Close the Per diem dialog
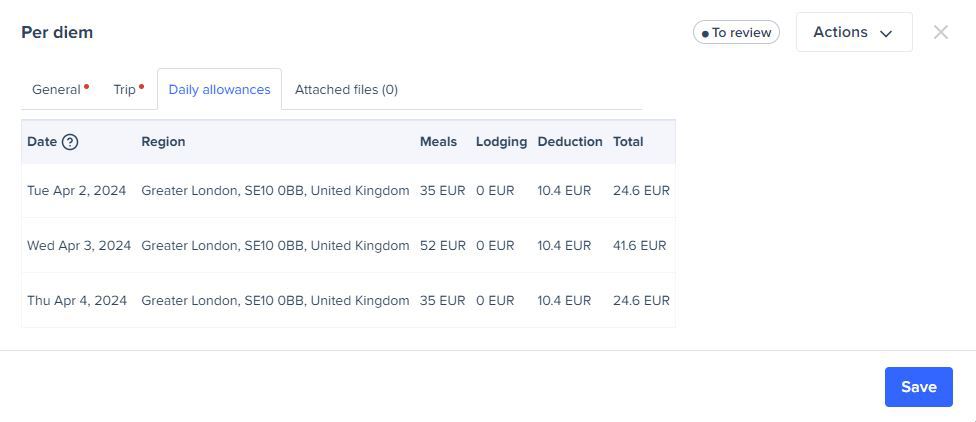This screenshot has width=976, height=422. pyautogui.click(x=940, y=32)
